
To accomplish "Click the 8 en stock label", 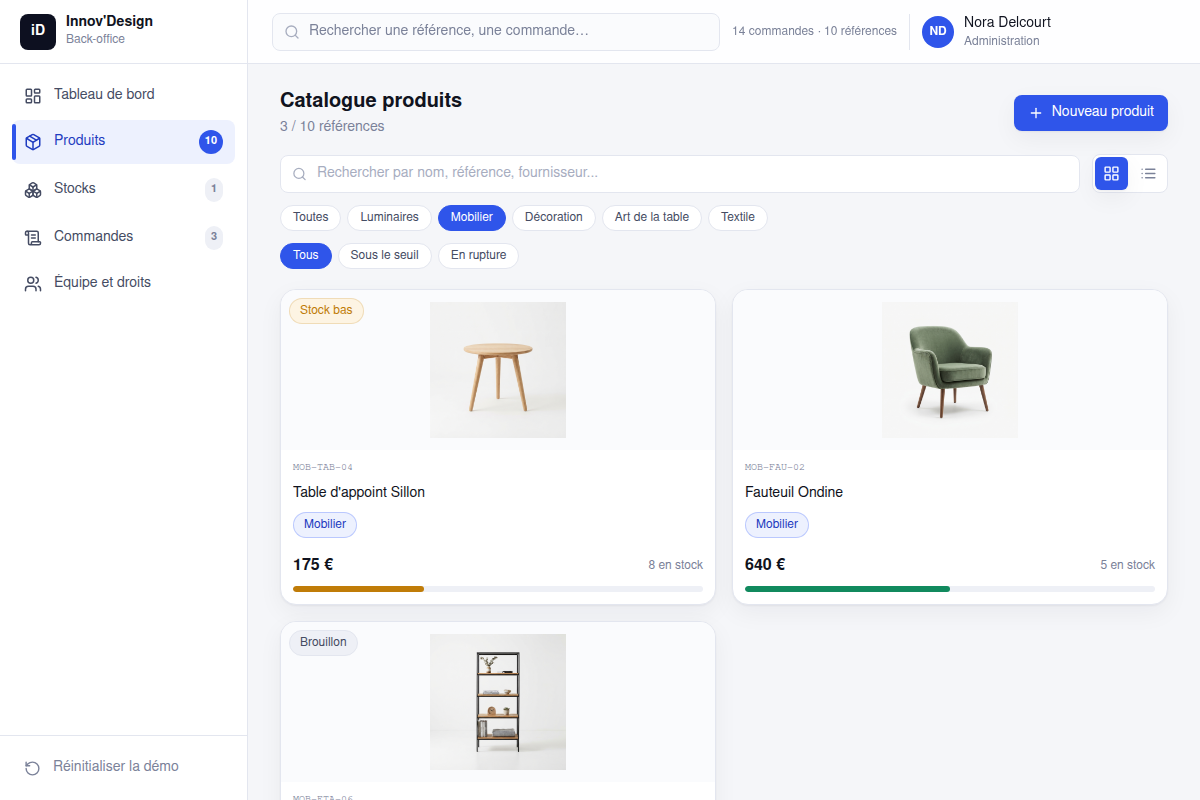I will click(x=676, y=565).
